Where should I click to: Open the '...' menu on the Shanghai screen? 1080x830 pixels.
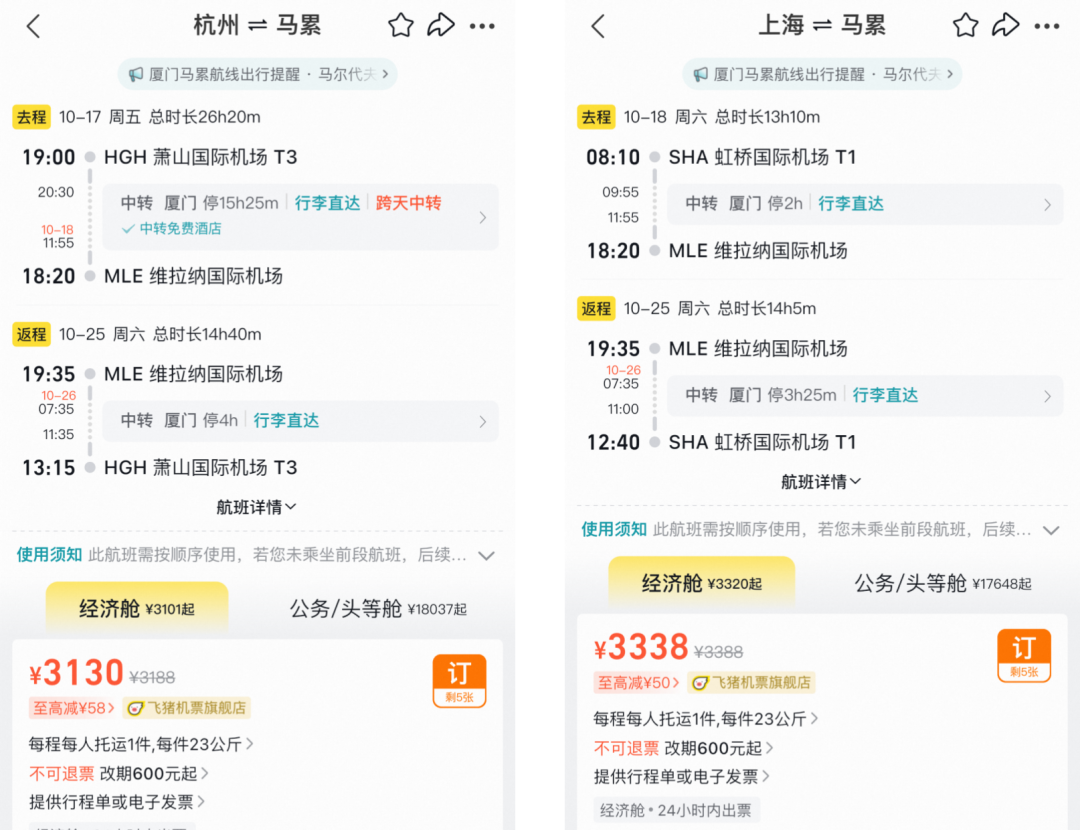point(1048,26)
